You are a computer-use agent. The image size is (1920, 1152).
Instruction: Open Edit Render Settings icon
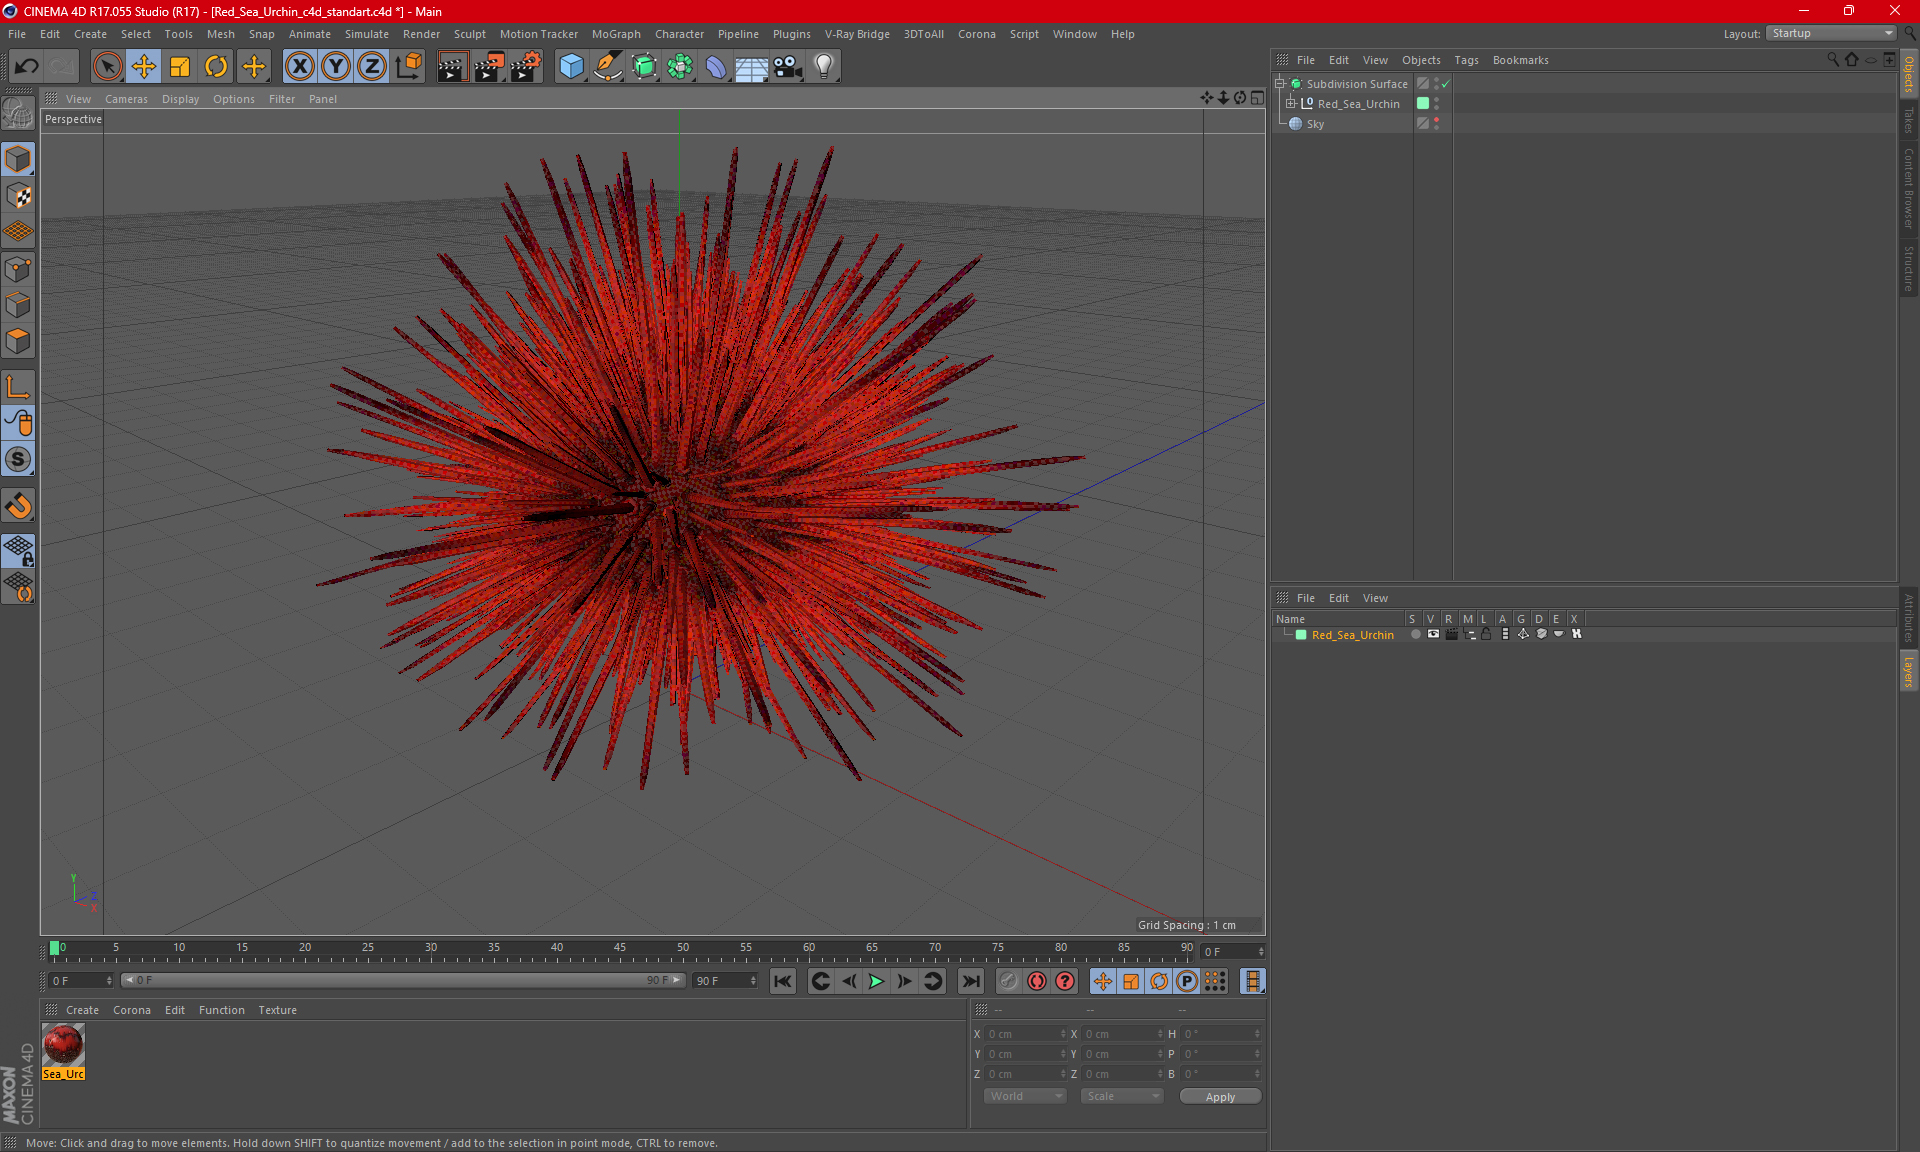(x=526, y=67)
